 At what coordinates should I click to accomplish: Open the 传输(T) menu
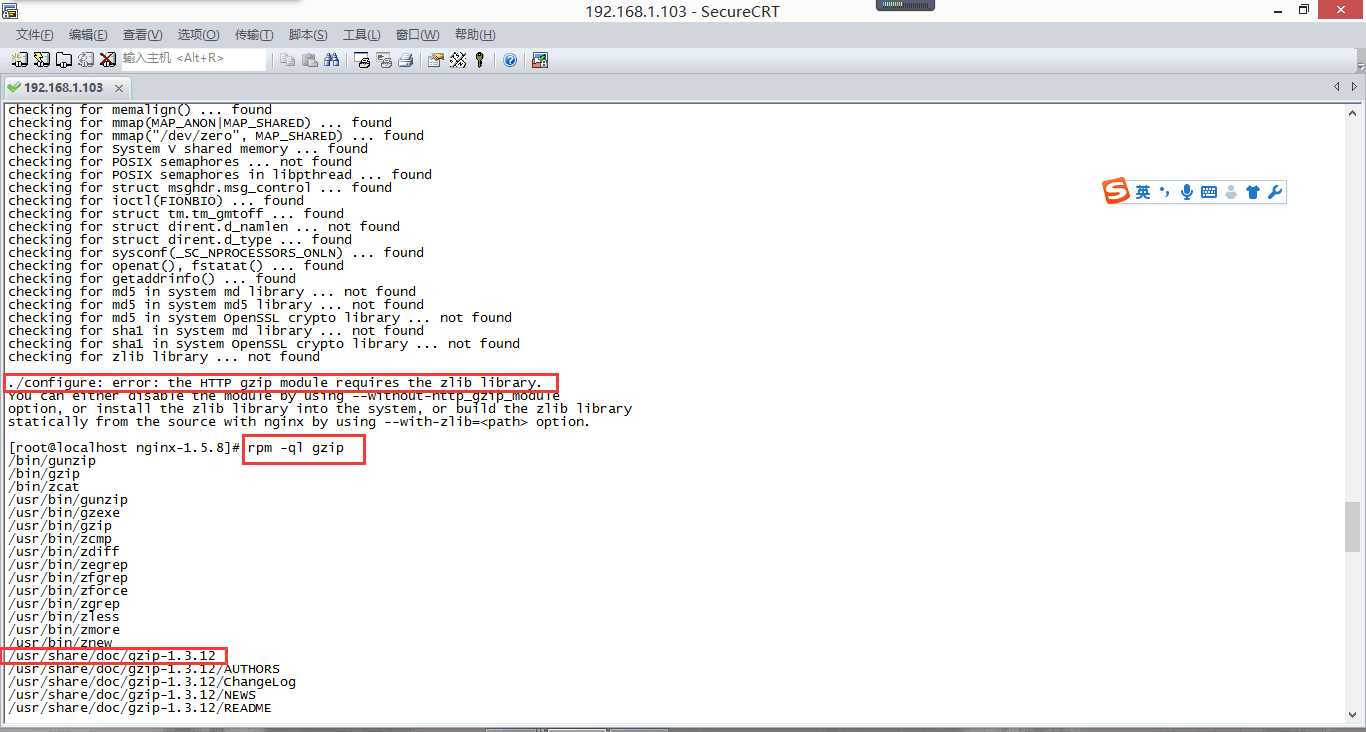pyautogui.click(x=253, y=35)
